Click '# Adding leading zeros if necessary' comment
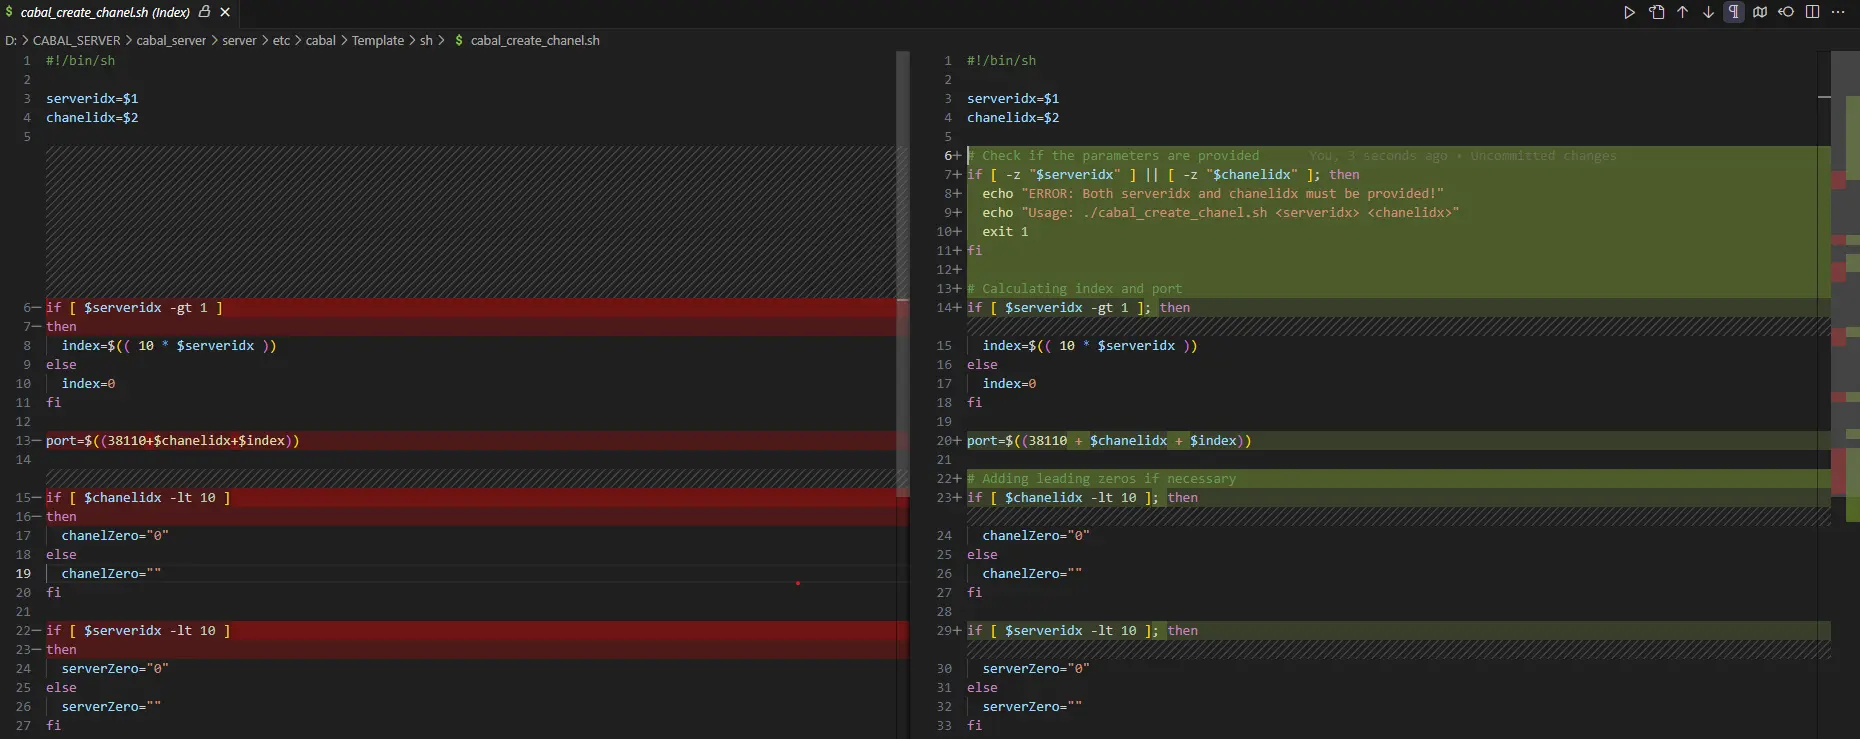This screenshot has width=1860, height=739. (1101, 479)
